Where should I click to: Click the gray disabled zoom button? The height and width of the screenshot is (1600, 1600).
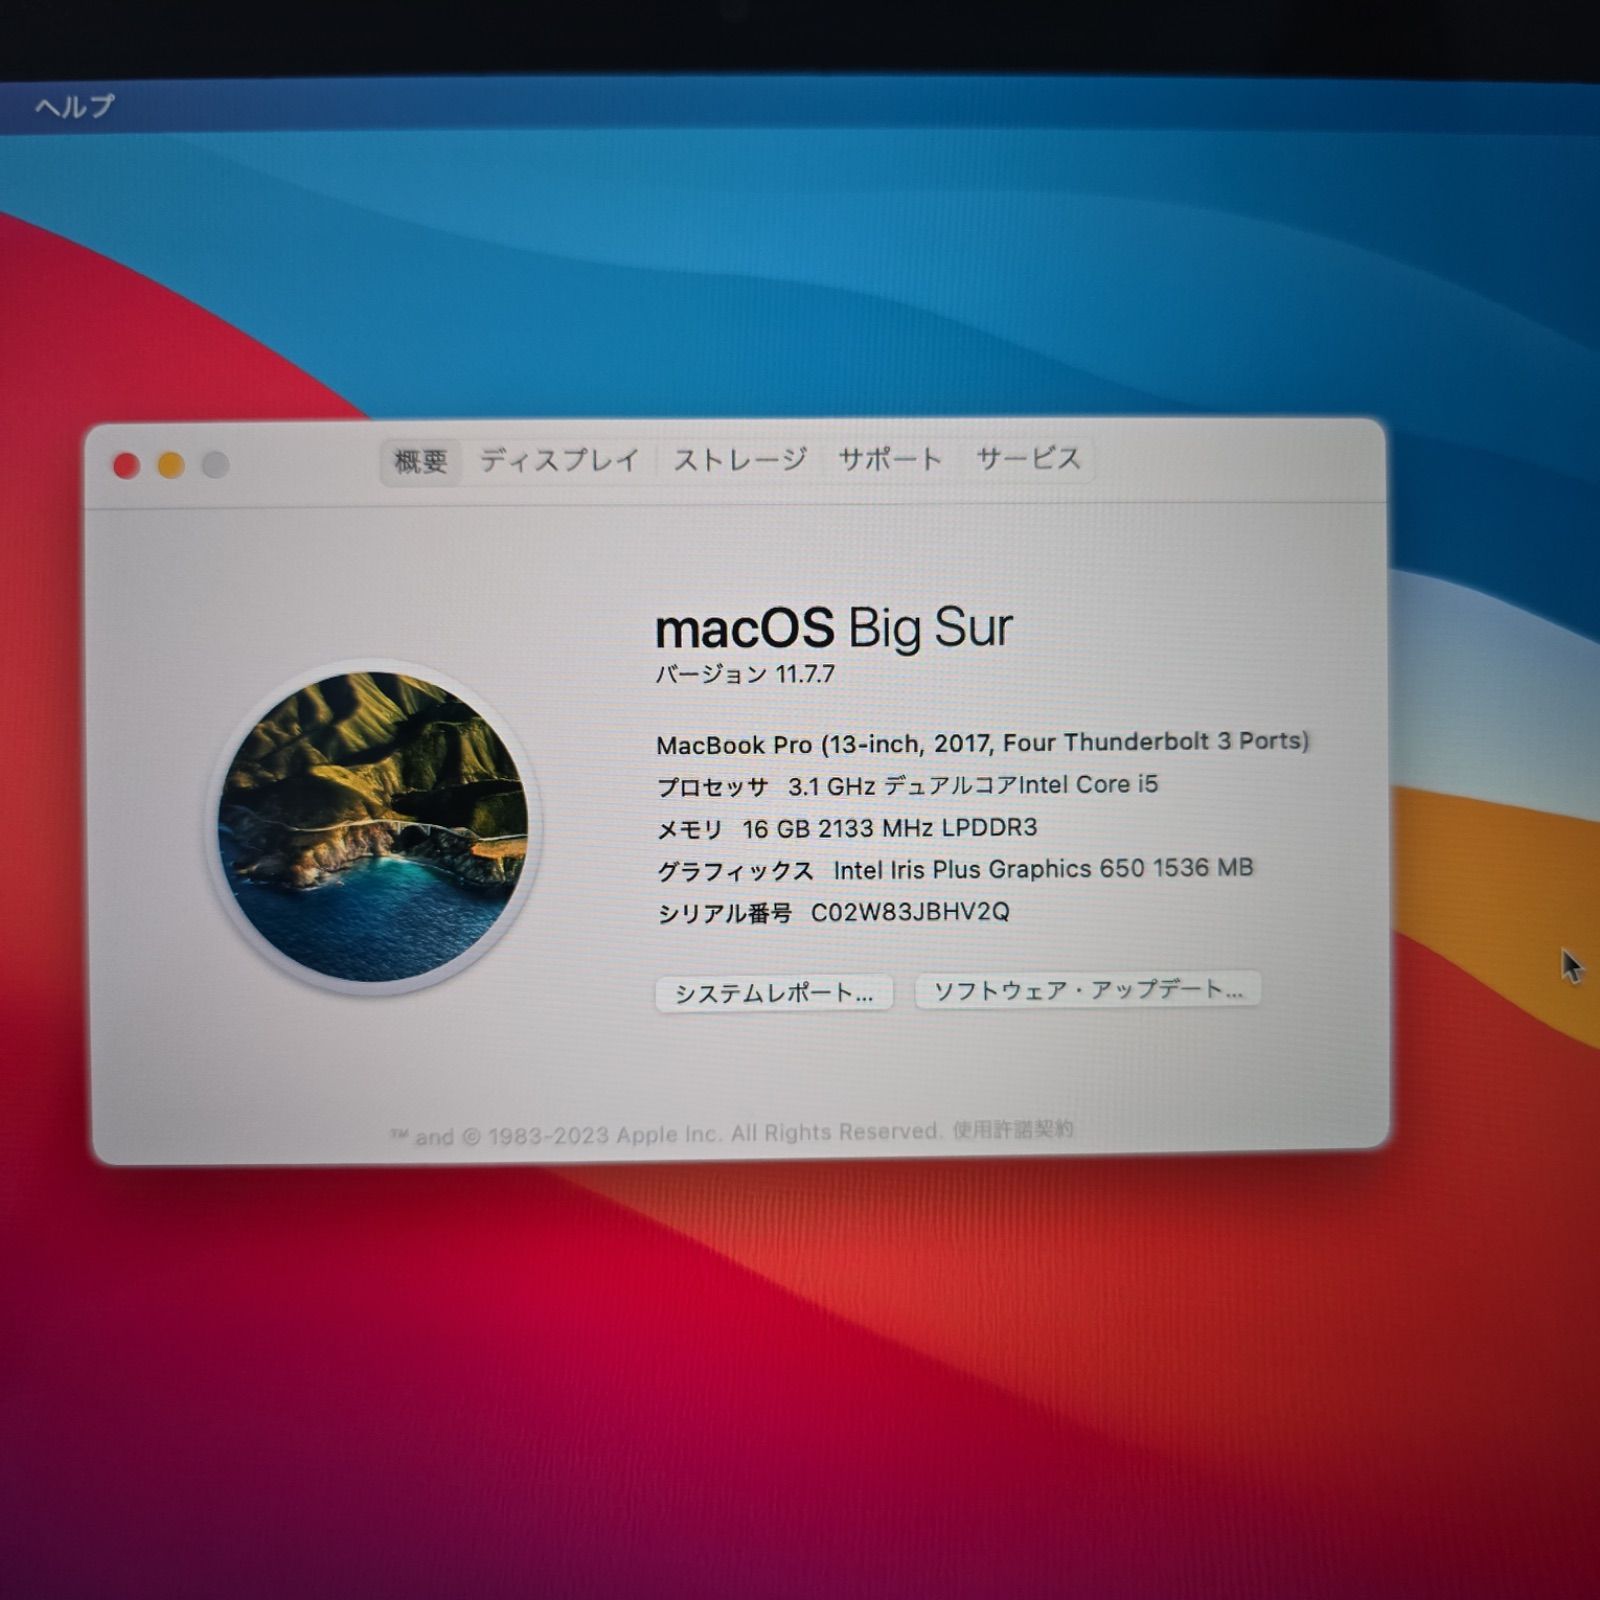point(216,464)
